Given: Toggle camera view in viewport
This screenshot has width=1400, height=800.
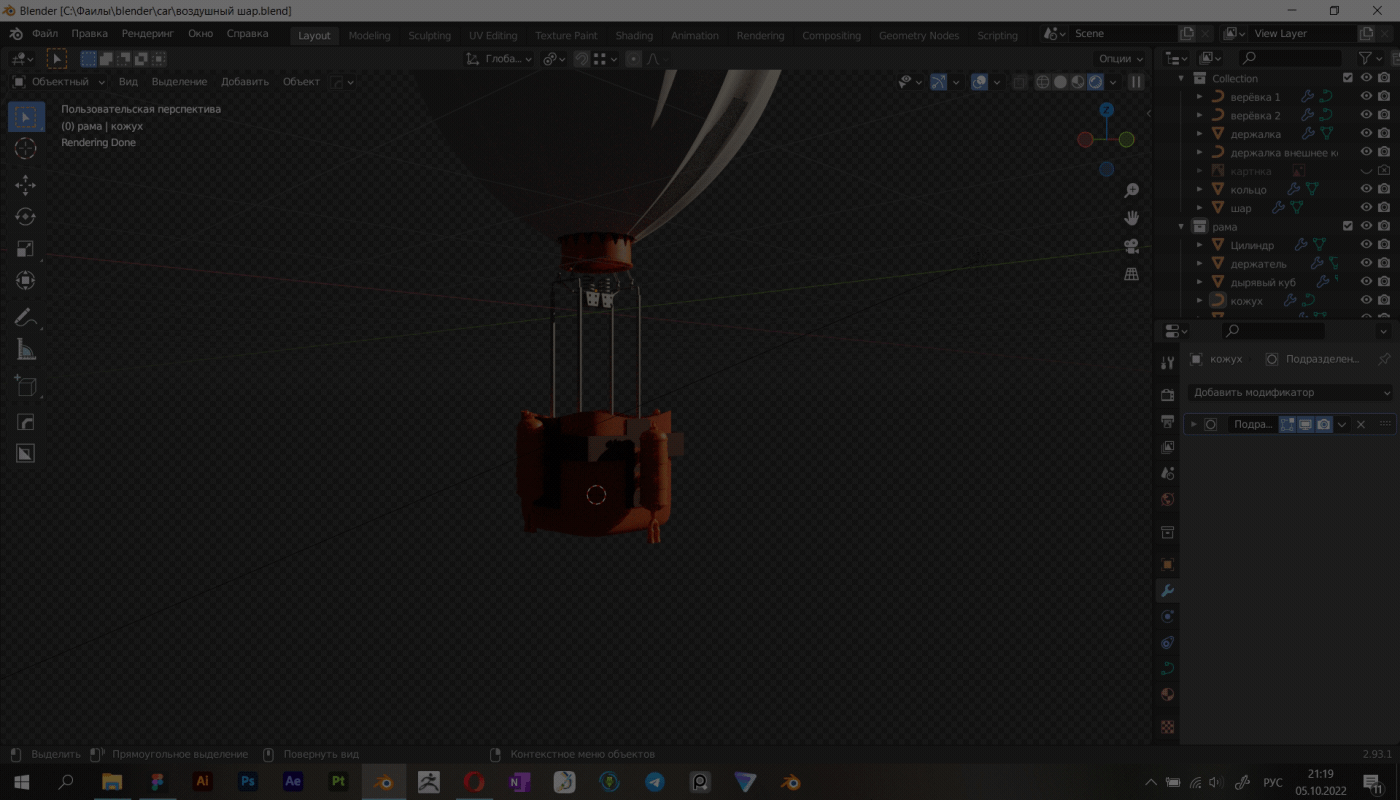Looking at the screenshot, I should [x=1131, y=246].
